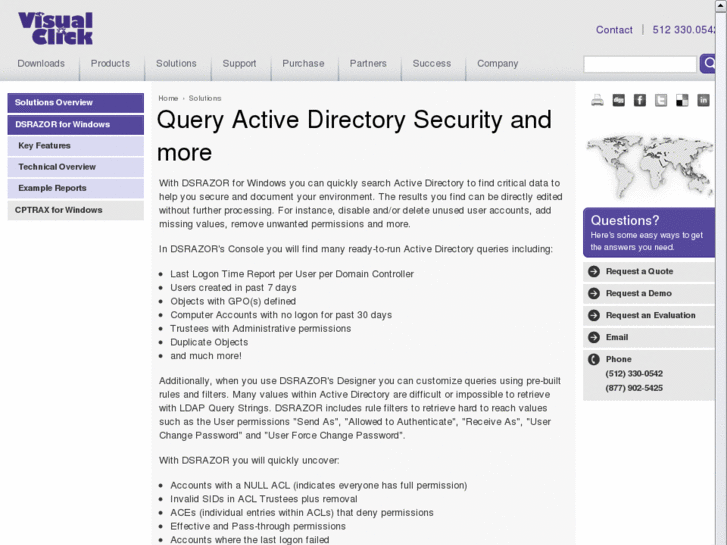Open the Purchase menu
This screenshot has height=545, width=727.
click(303, 64)
